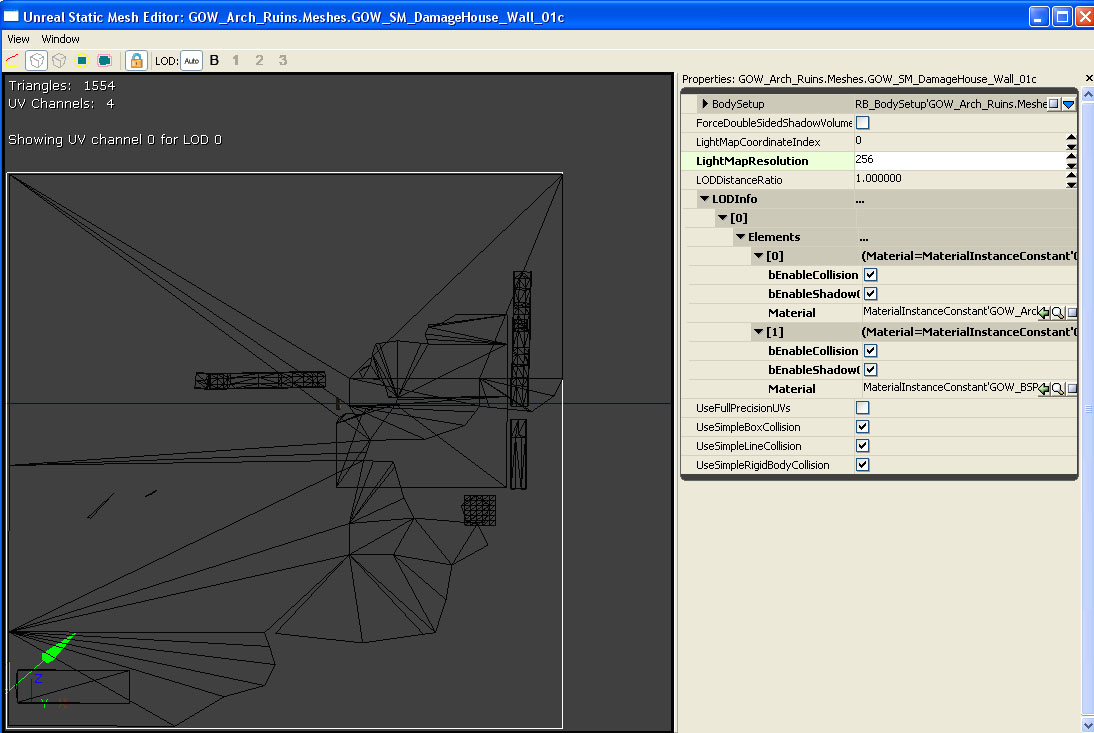Image resolution: width=1094 pixels, height=733 pixels.
Task: Click the LightMapResolution 256 field
Action: [x=959, y=160]
